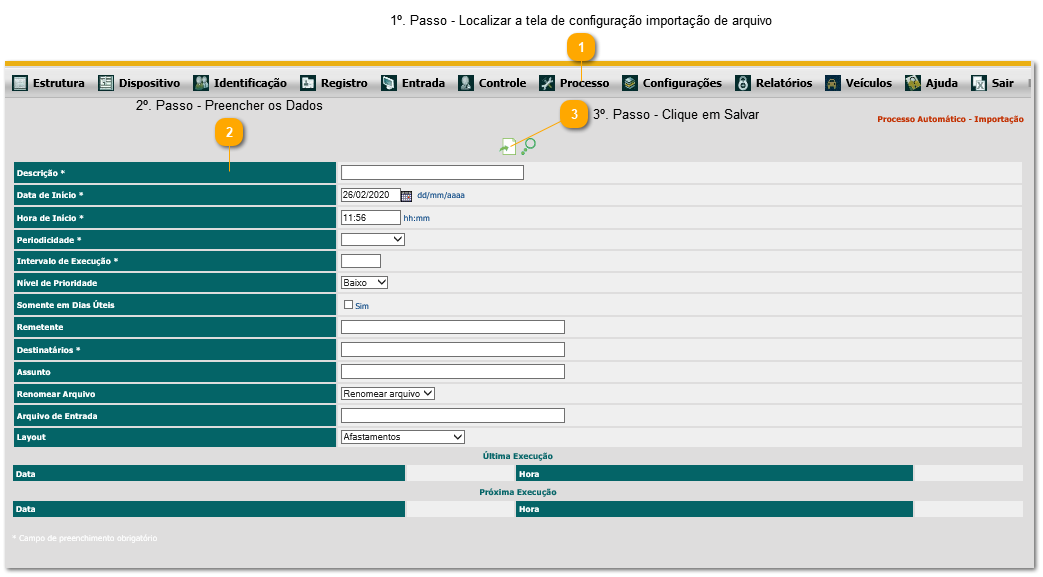Click the Registro menu icon
This screenshot has height=577, width=1043.
pyautogui.click(x=308, y=83)
